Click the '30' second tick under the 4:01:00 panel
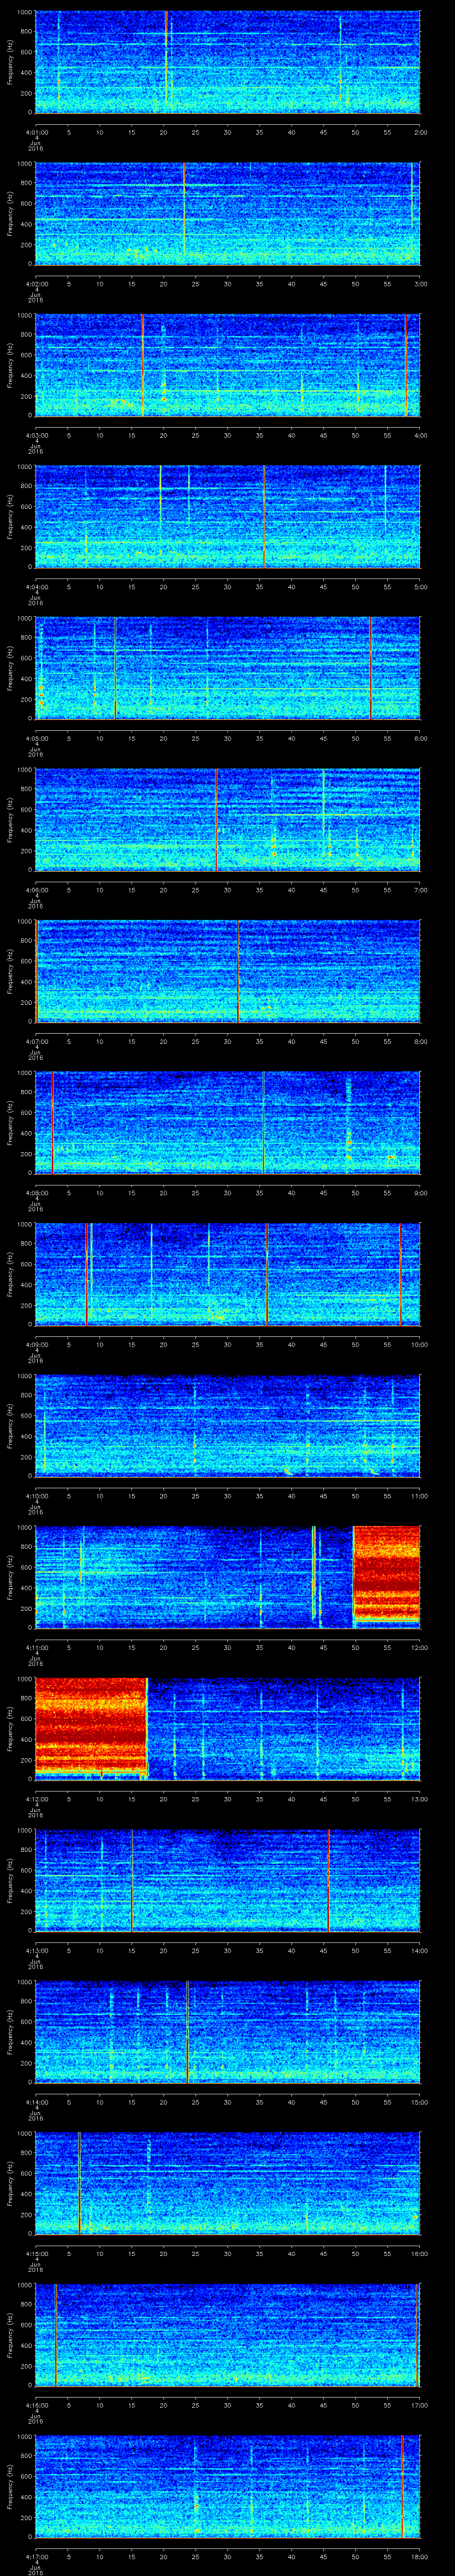This screenshot has height=2576, width=455. click(228, 131)
